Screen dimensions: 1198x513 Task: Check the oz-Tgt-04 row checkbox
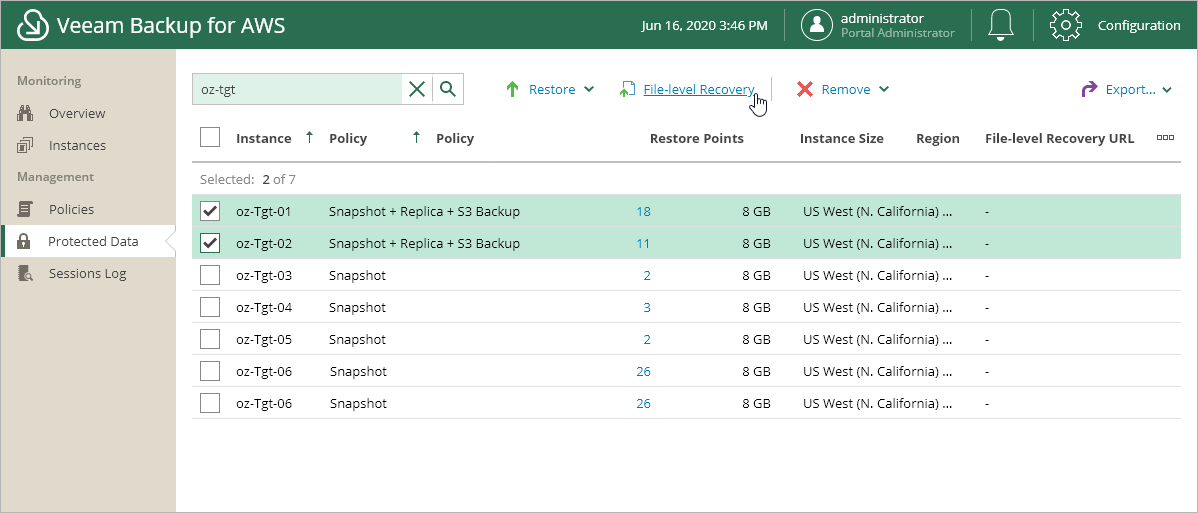[x=209, y=307]
